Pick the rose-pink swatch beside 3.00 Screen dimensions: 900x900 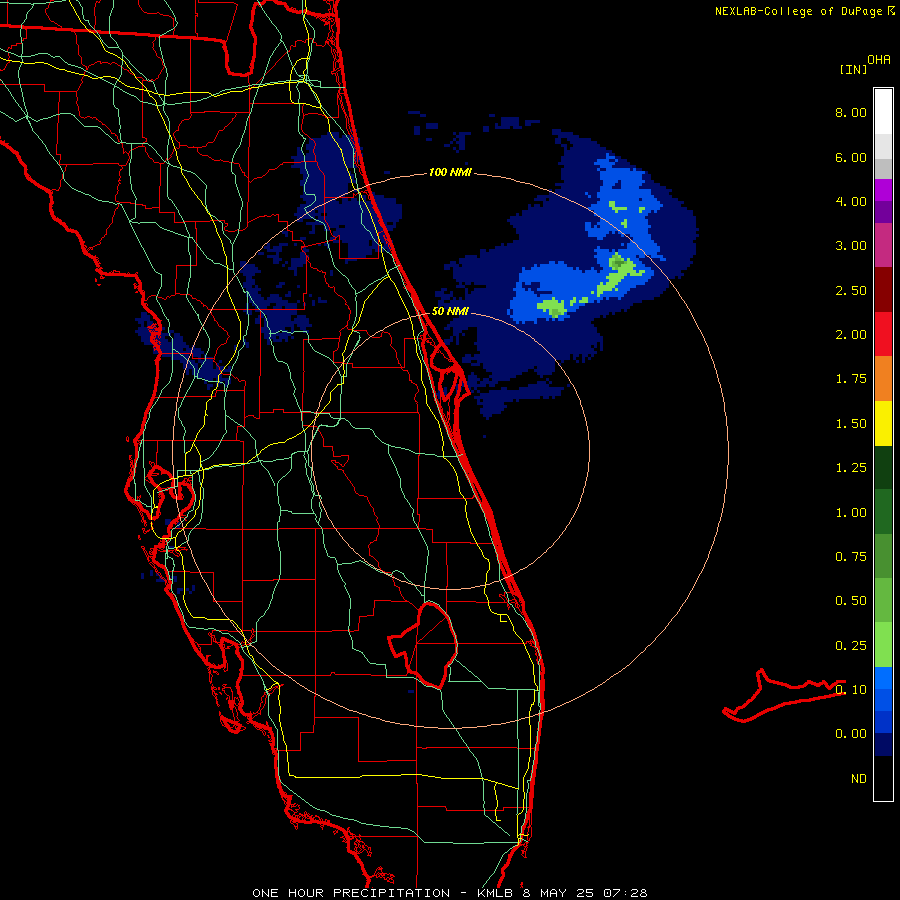883,245
